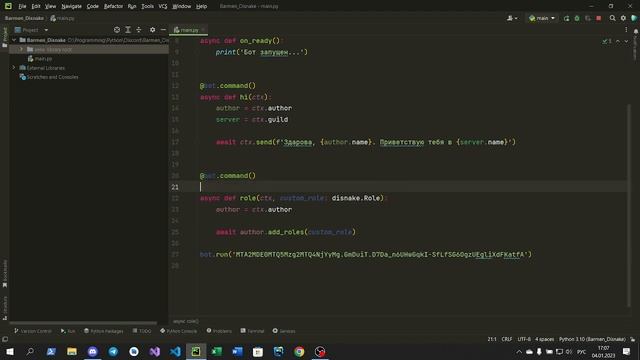Open the Problems tool window
640x360 pixels.
pyautogui.click(x=219, y=331)
